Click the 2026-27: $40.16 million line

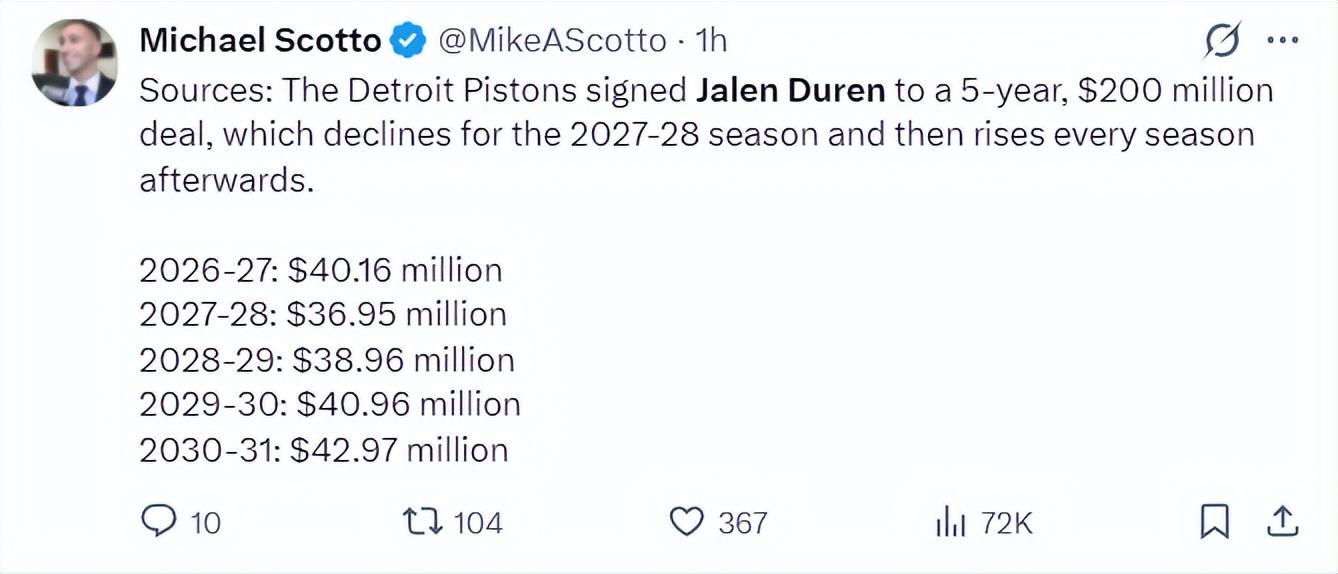click(320, 270)
